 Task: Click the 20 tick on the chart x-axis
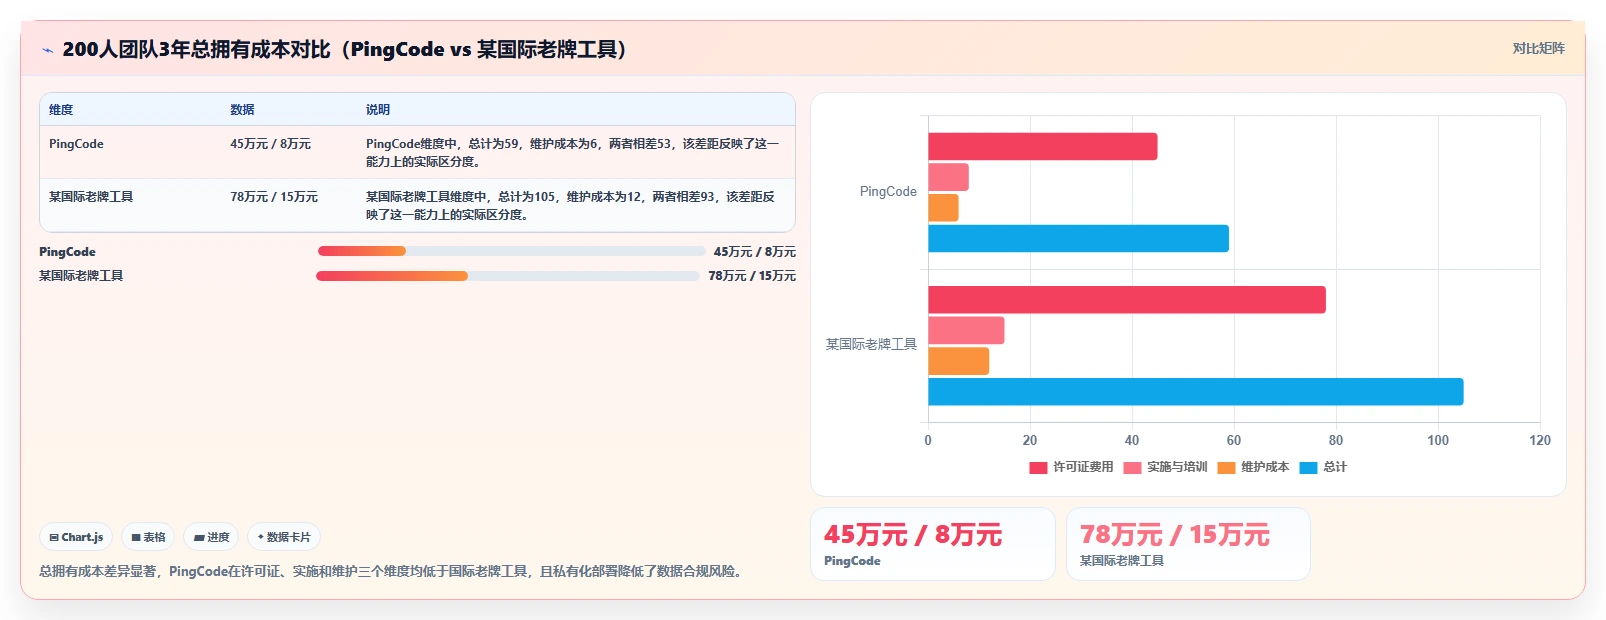pyautogui.click(x=1030, y=440)
